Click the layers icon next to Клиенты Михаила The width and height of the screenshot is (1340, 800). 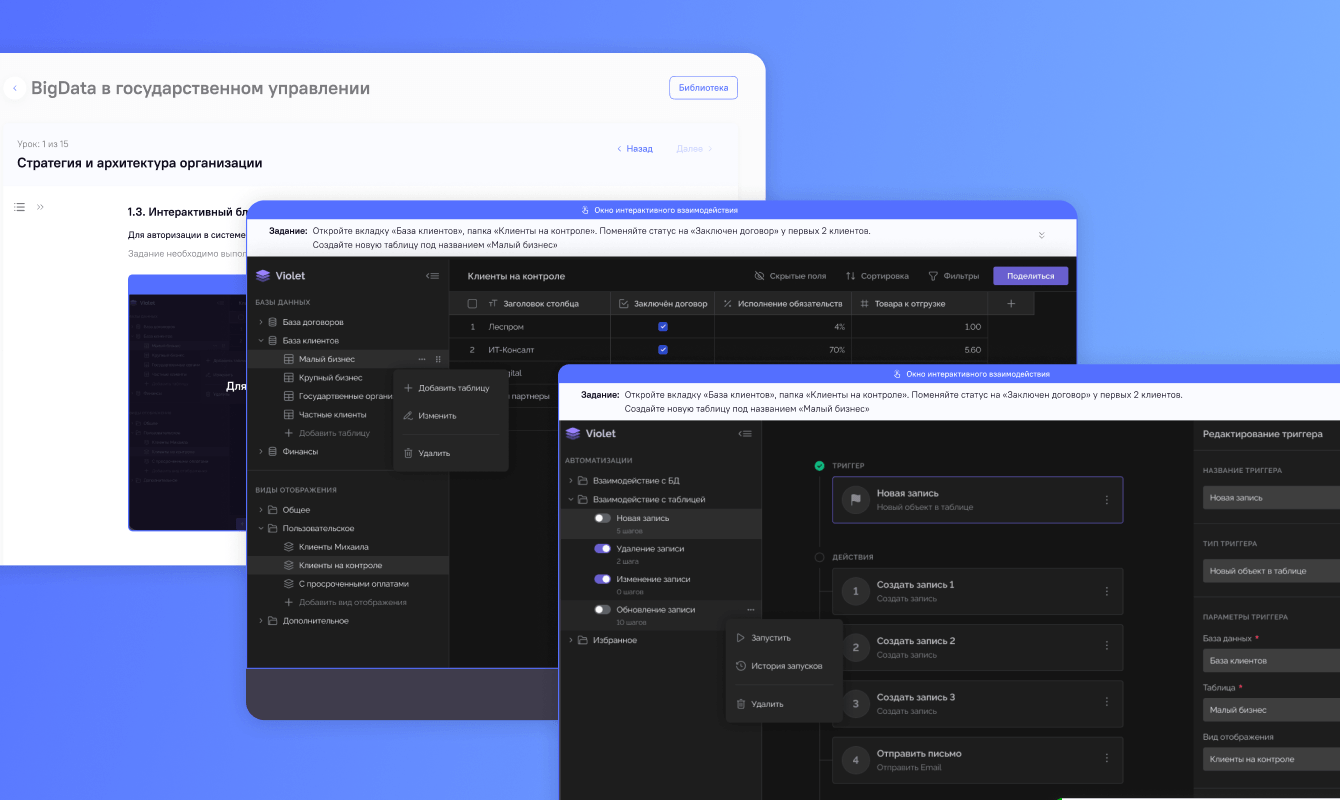289,547
